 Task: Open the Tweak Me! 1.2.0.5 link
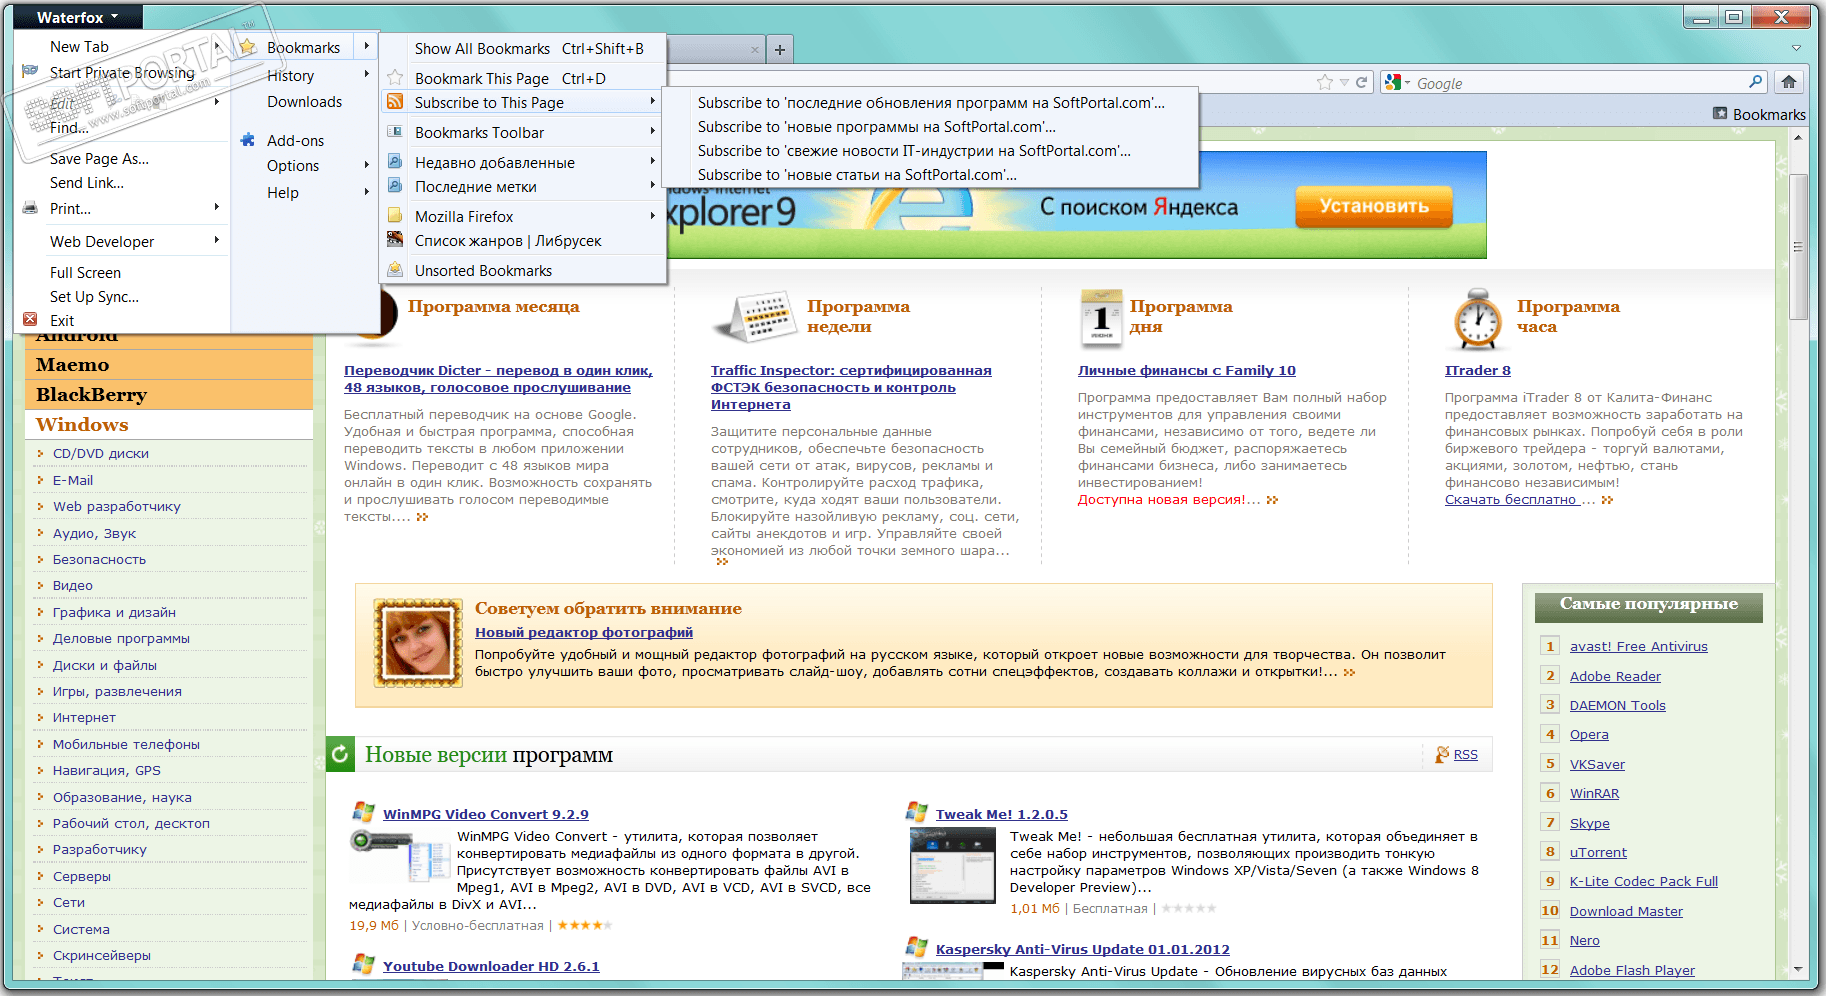1001,814
